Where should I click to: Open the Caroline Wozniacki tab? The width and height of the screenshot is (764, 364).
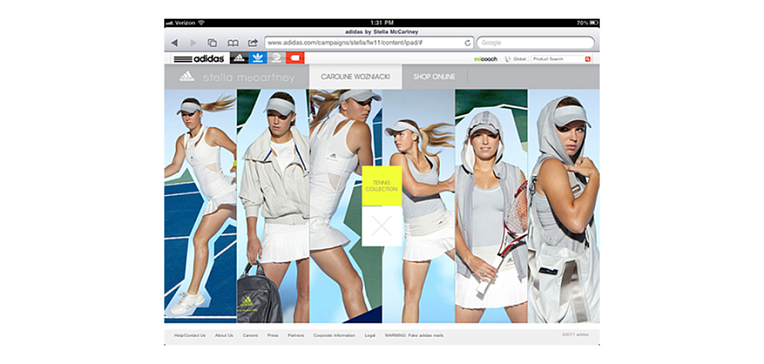tap(356, 77)
